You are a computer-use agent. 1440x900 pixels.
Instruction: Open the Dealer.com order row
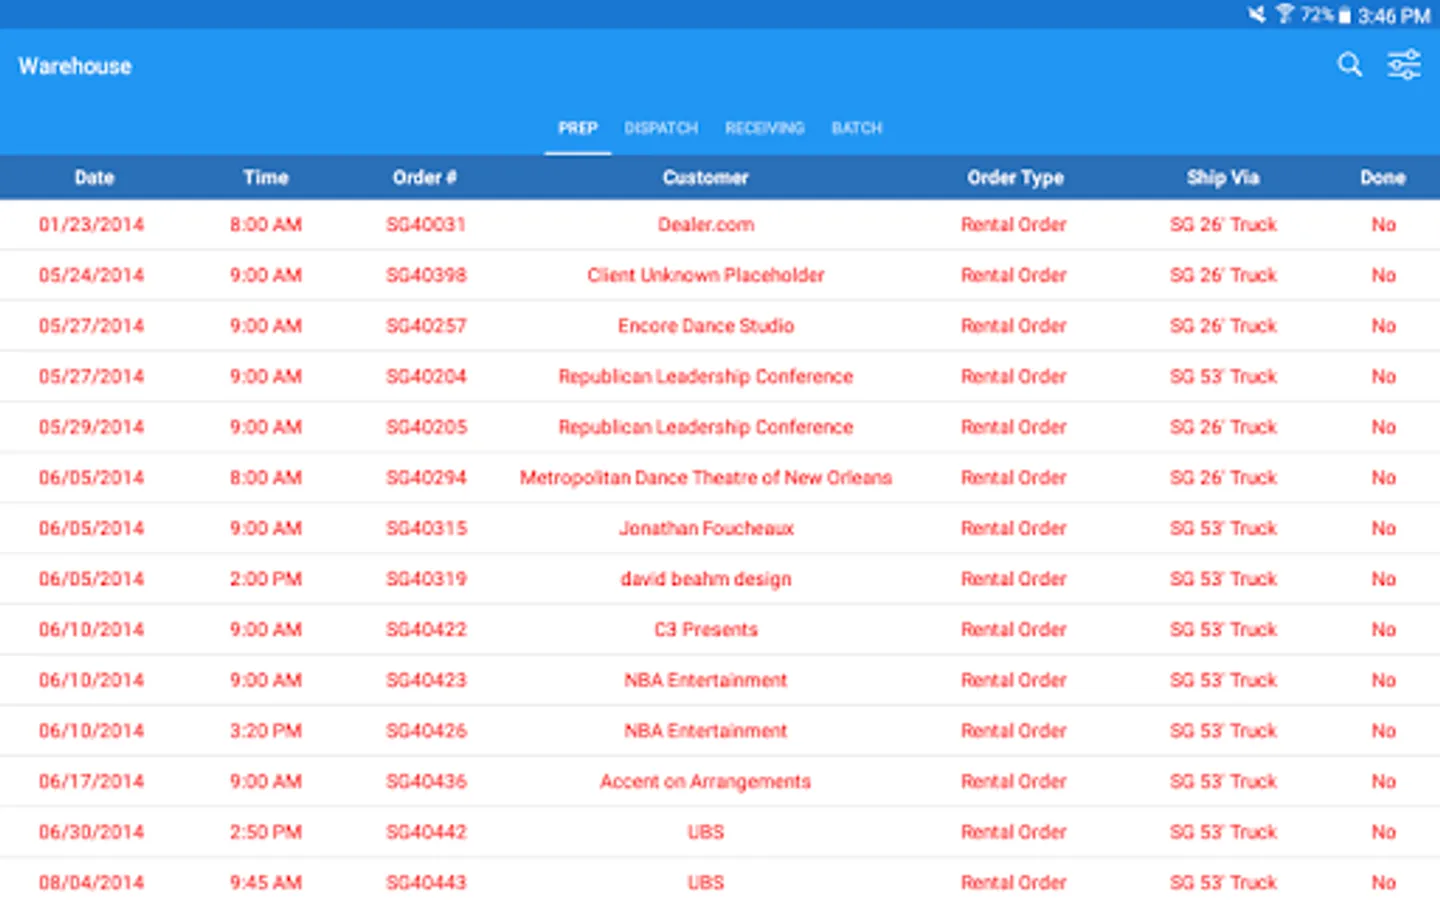705,224
